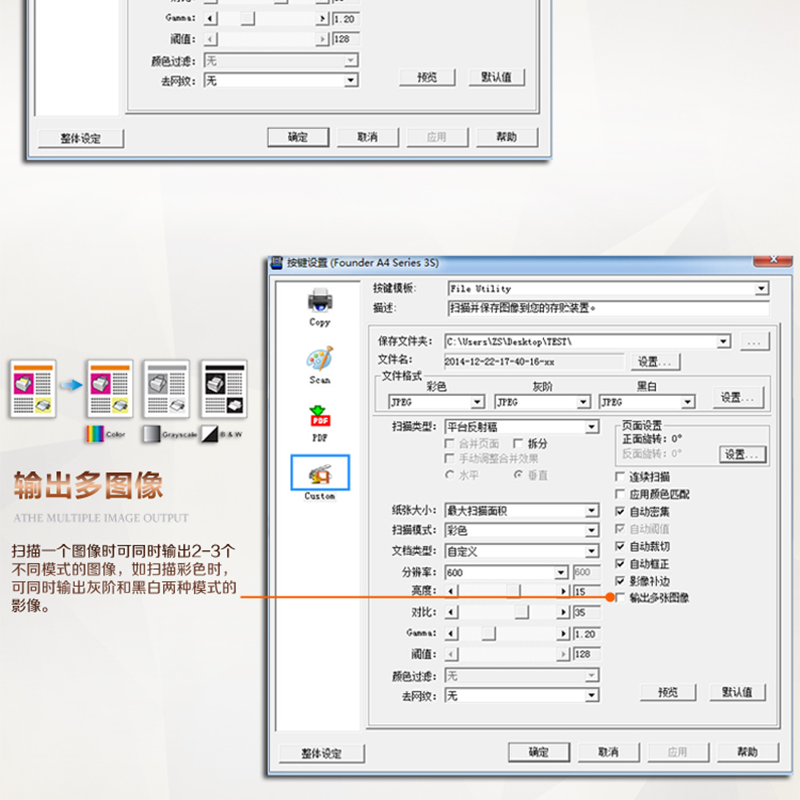Uncheck the 自动裁切 option

pyautogui.click(x=620, y=546)
